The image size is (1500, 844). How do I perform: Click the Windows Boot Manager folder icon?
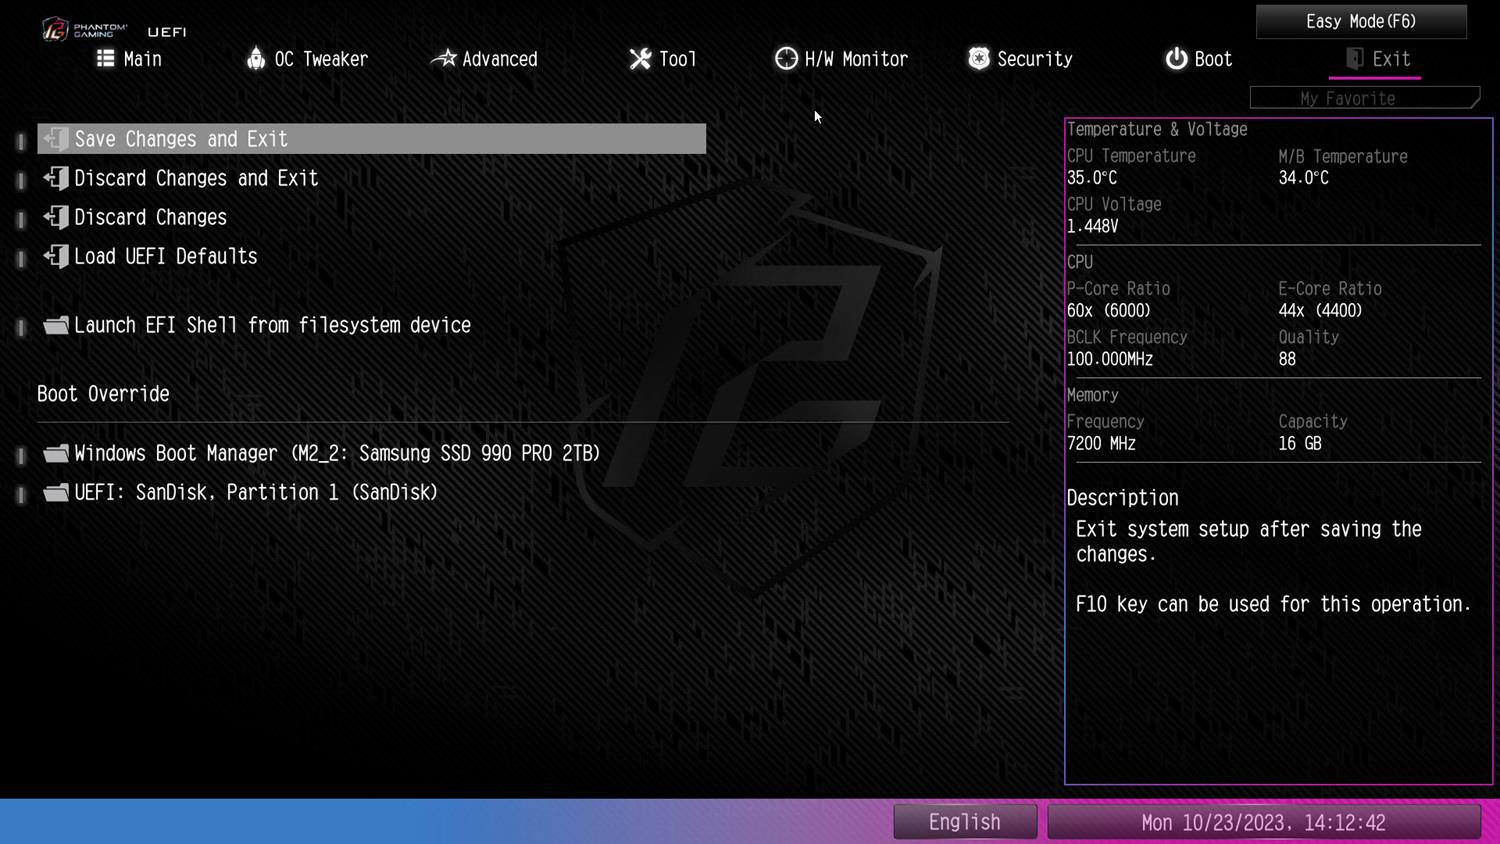tap(56, 453)
